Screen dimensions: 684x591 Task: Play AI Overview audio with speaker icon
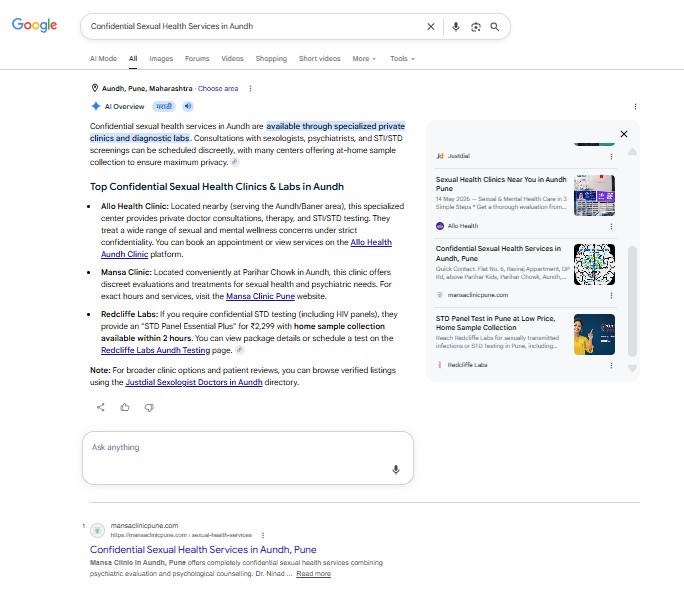click(x=188, y=106)
